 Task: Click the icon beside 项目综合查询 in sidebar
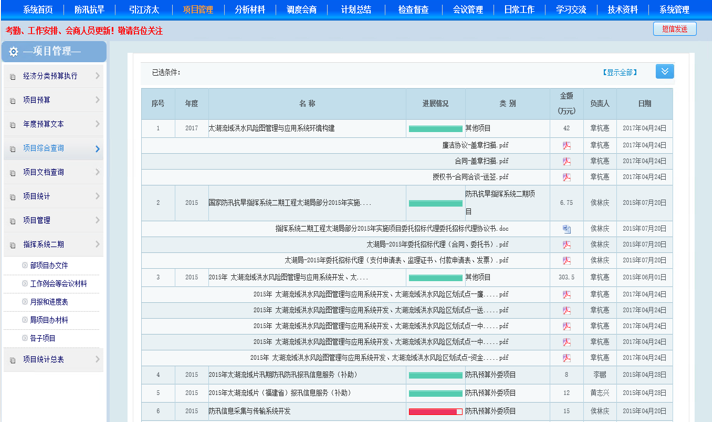pyautogui.click(x=13, y=148)
